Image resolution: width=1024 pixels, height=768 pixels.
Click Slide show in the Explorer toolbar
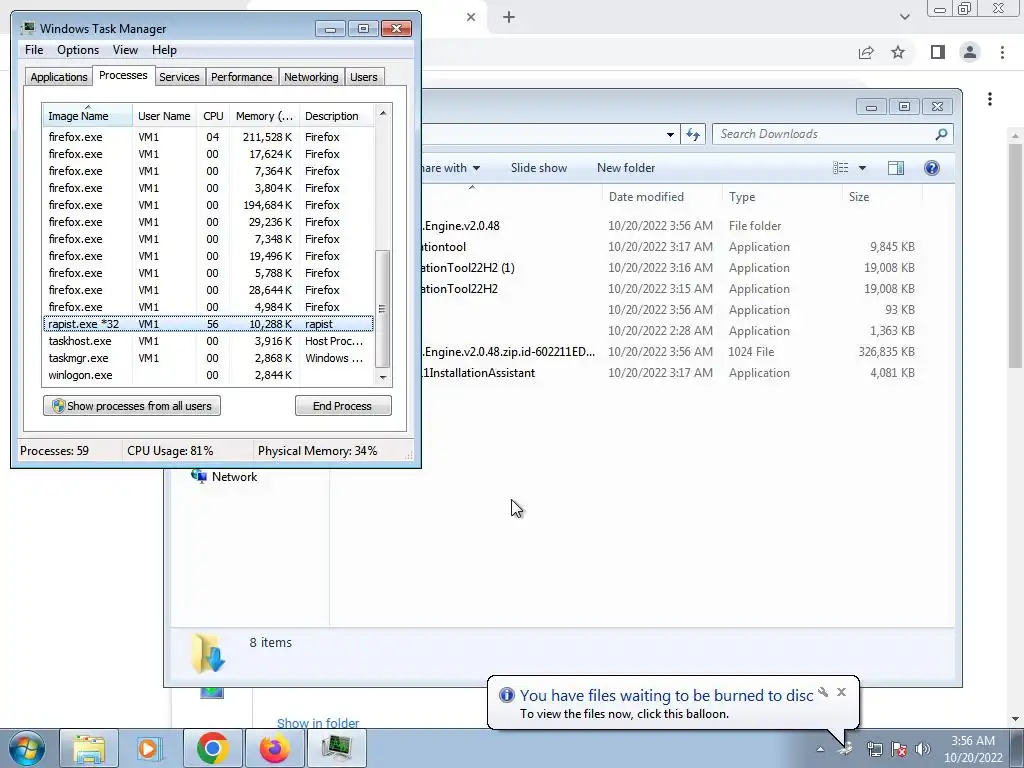point(539,168)
